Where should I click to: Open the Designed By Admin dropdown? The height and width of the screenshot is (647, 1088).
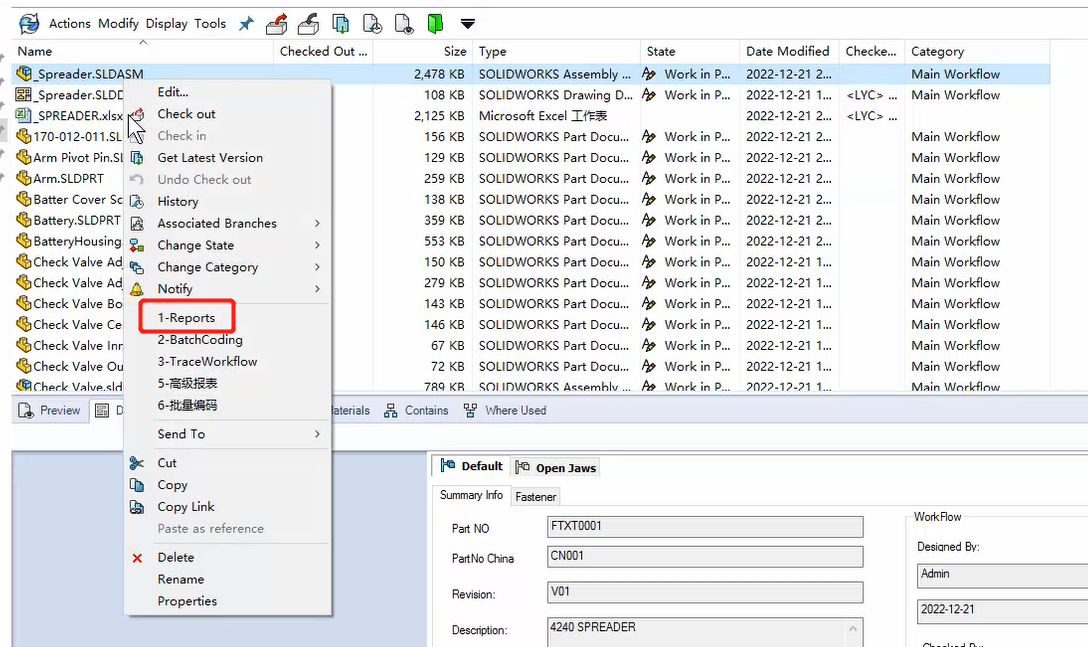click(1000, 574)
